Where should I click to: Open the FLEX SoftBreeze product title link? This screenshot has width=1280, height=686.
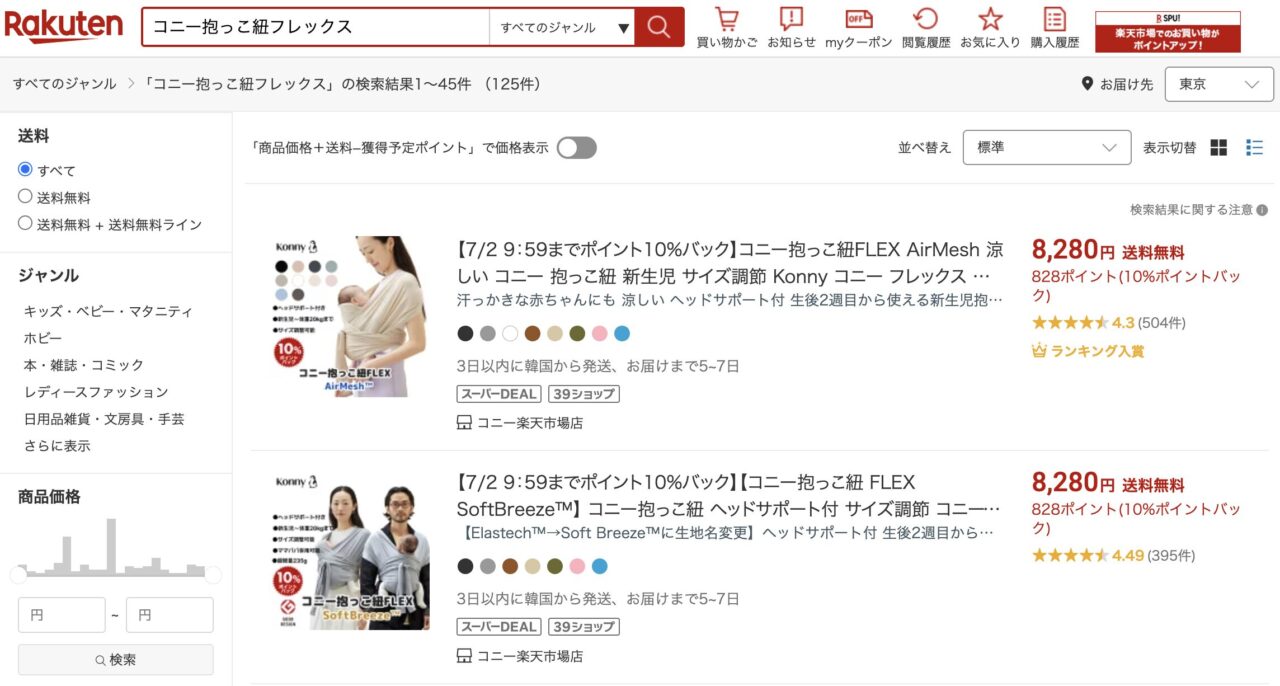pos(730,495)
